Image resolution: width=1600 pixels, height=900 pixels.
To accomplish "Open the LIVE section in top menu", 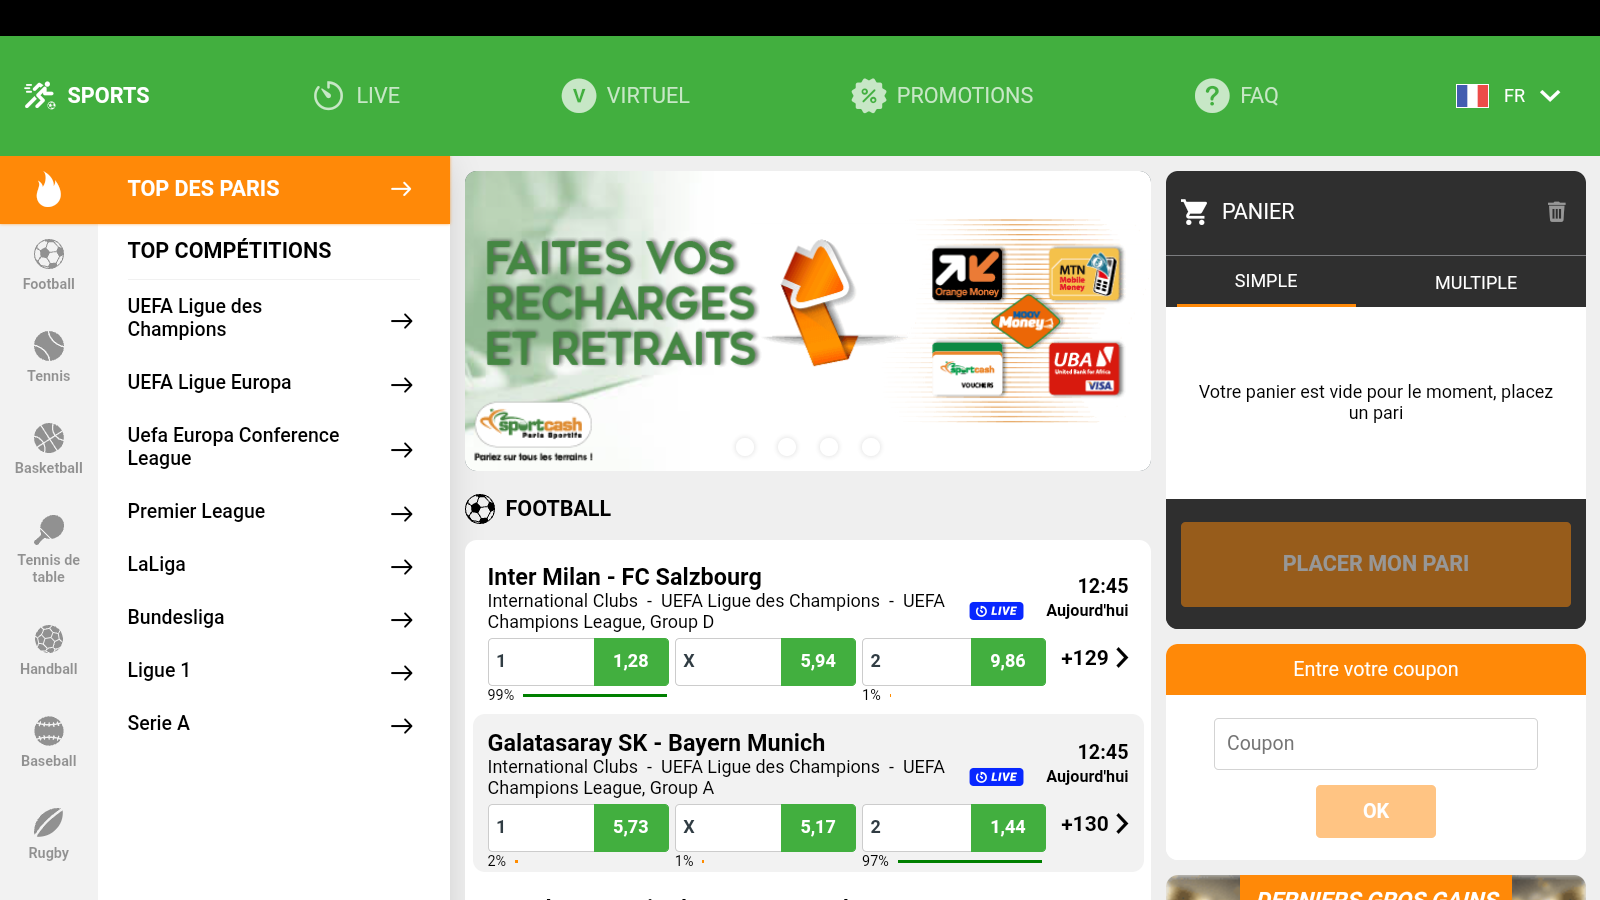I will pos(356,96).
